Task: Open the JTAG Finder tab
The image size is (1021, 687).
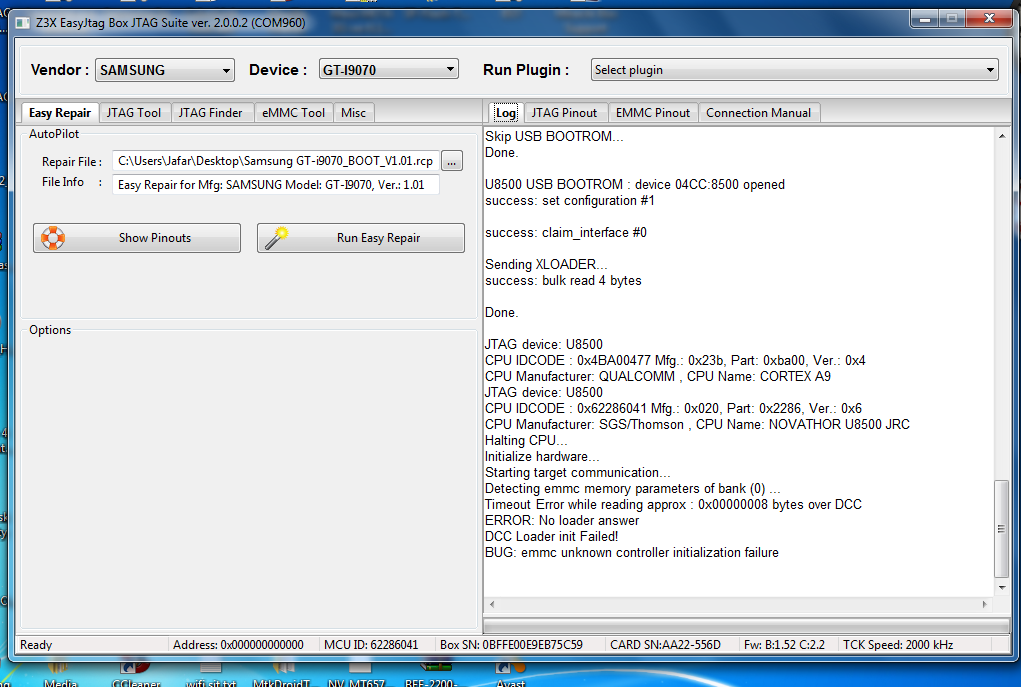Action: pos(210,113)
